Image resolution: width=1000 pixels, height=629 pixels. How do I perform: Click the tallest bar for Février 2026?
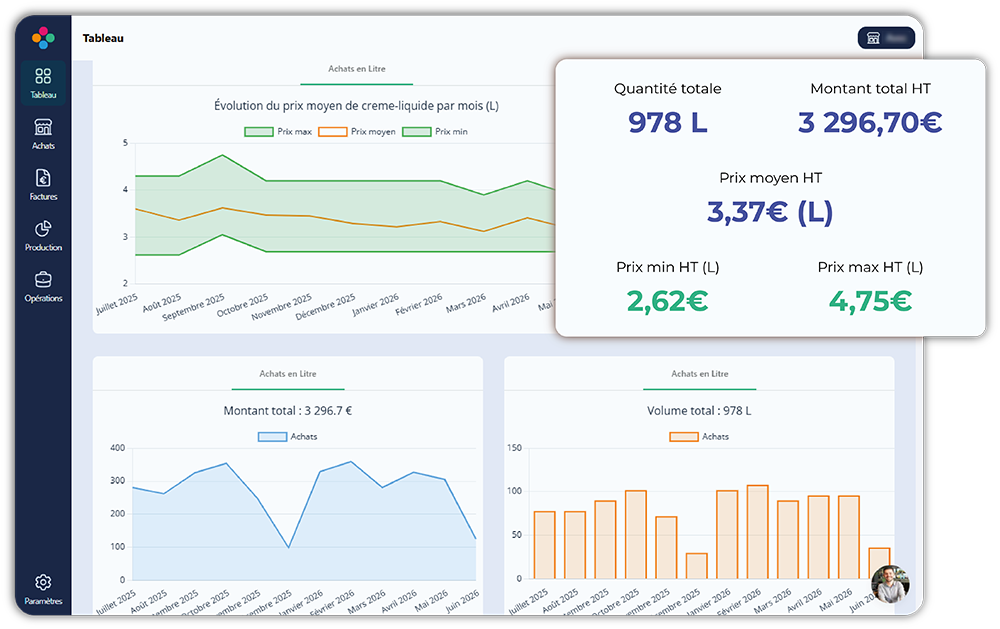758,532
